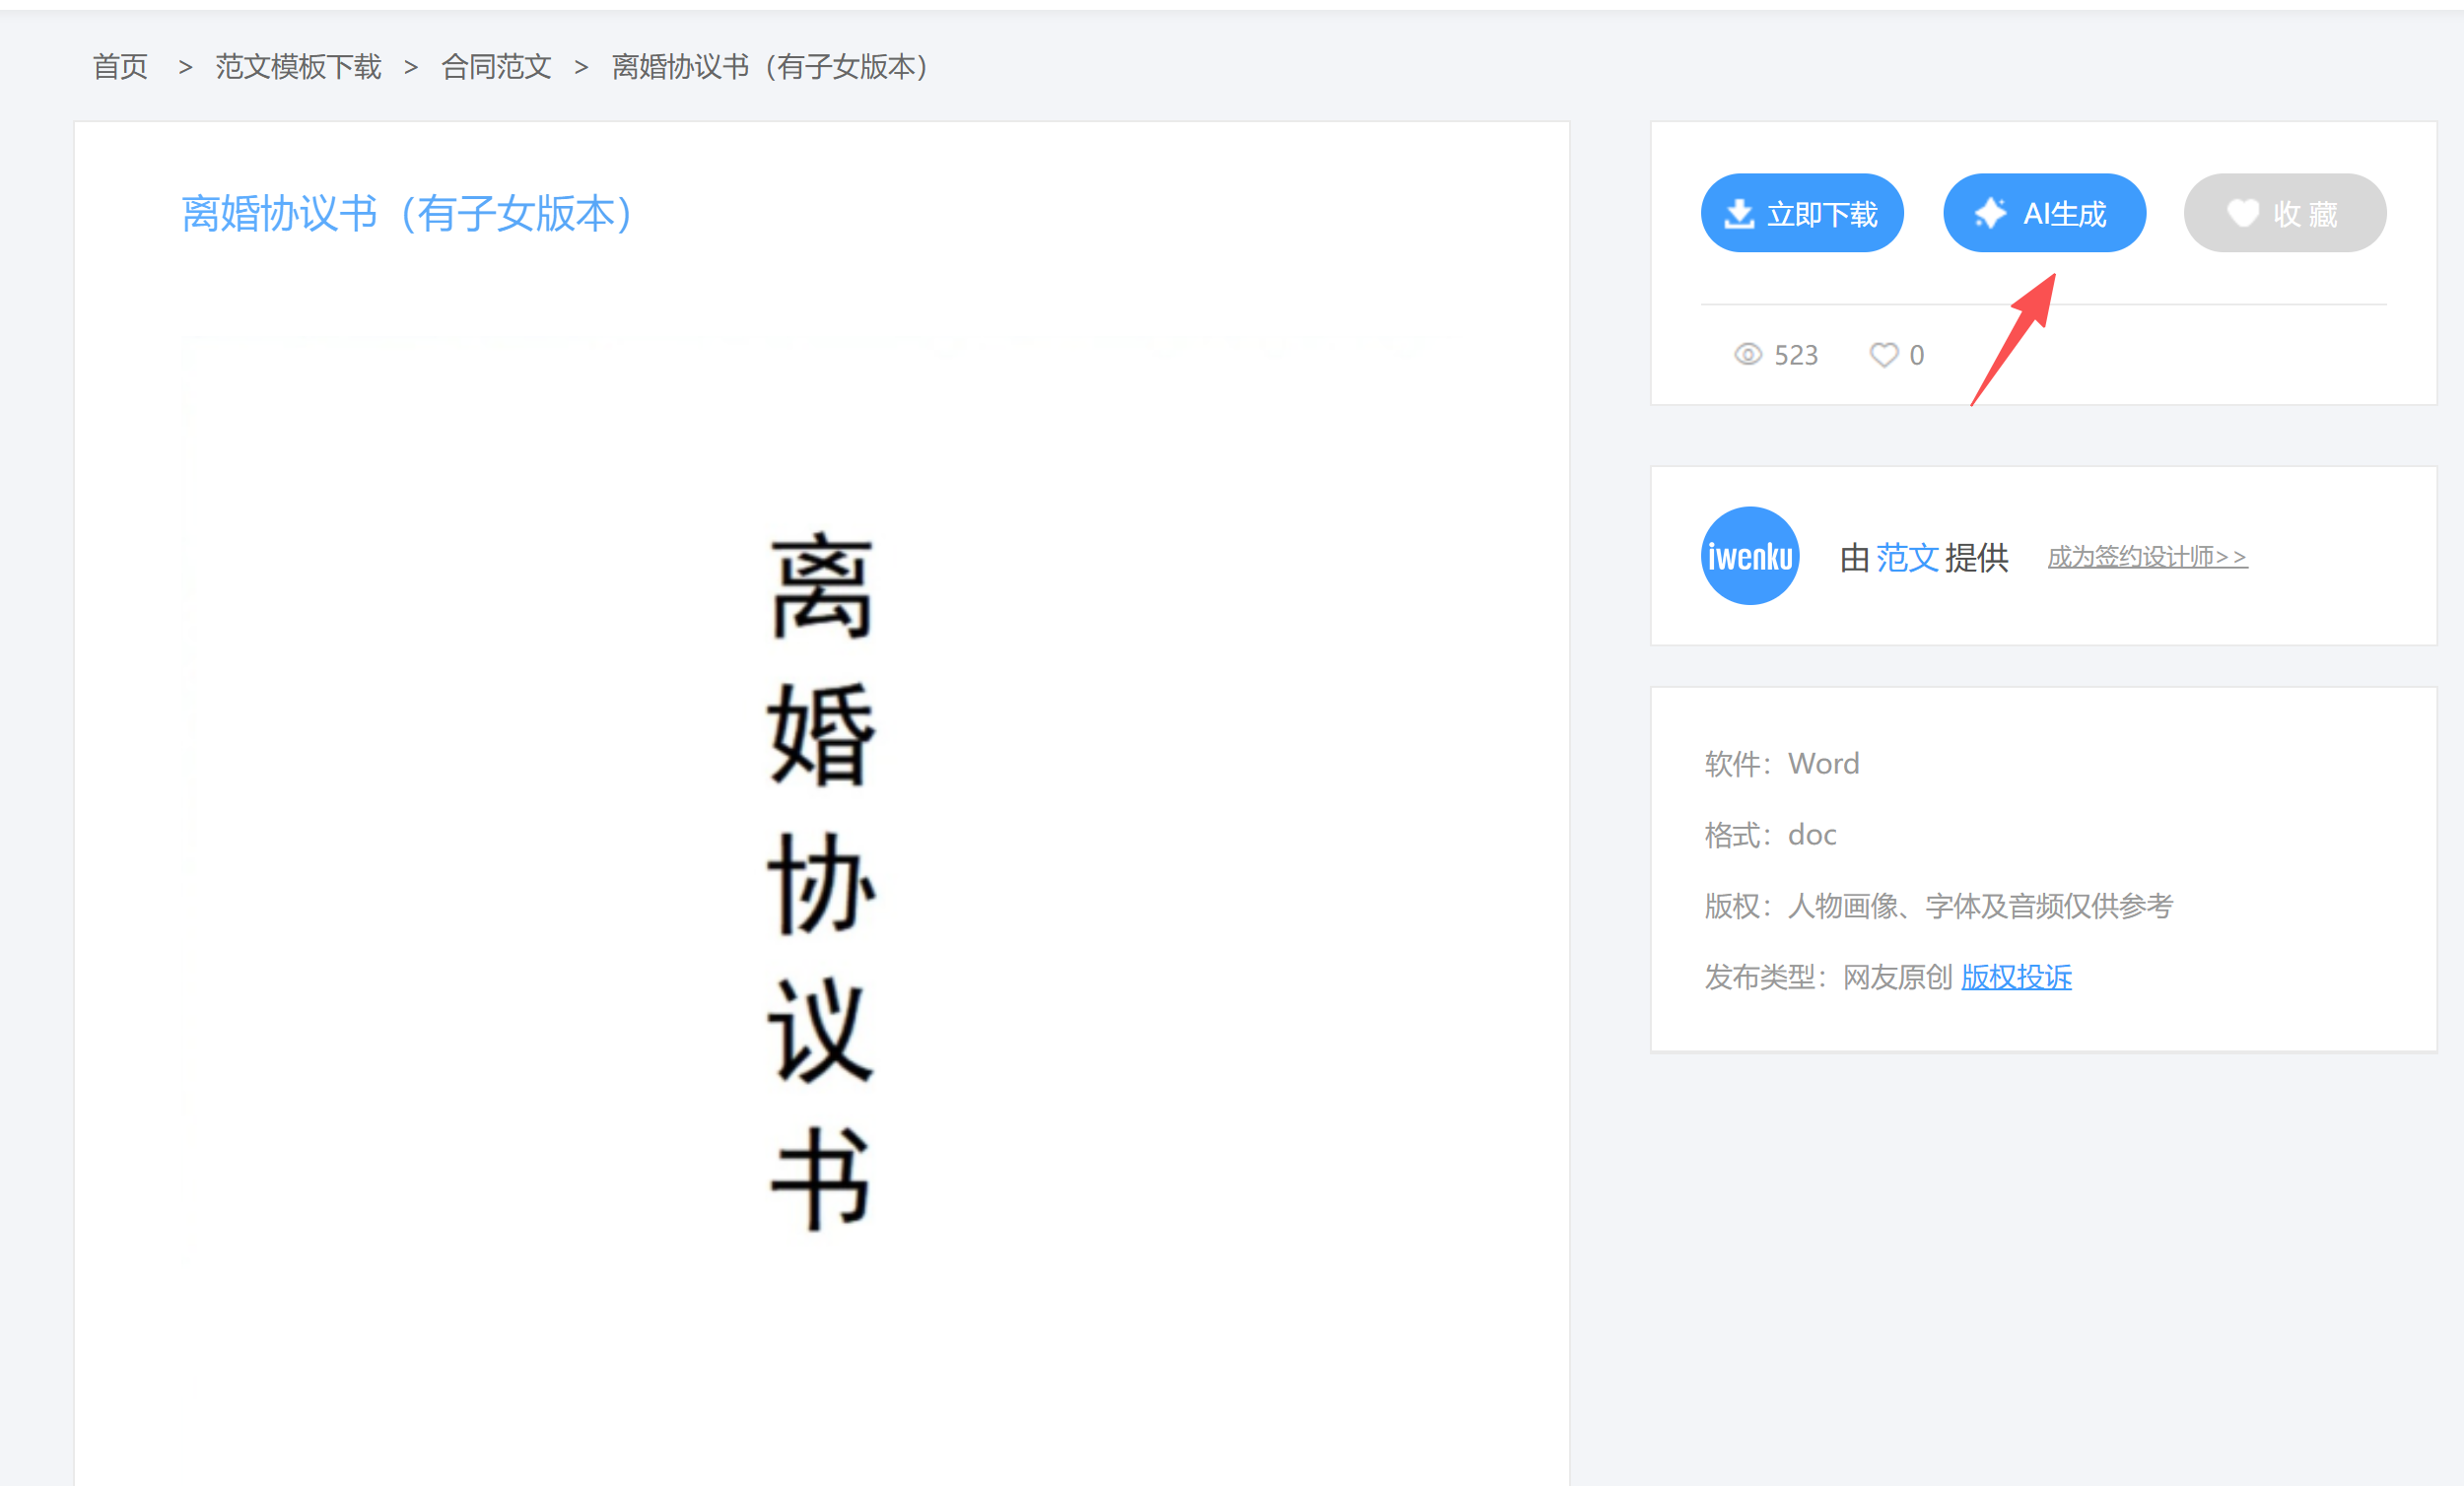Image resolution: width=2464 pixels, height=1486 pixels.
Task: Click the final breadcrumb 离婚协议书（有子女版本）
Action: 770,67
